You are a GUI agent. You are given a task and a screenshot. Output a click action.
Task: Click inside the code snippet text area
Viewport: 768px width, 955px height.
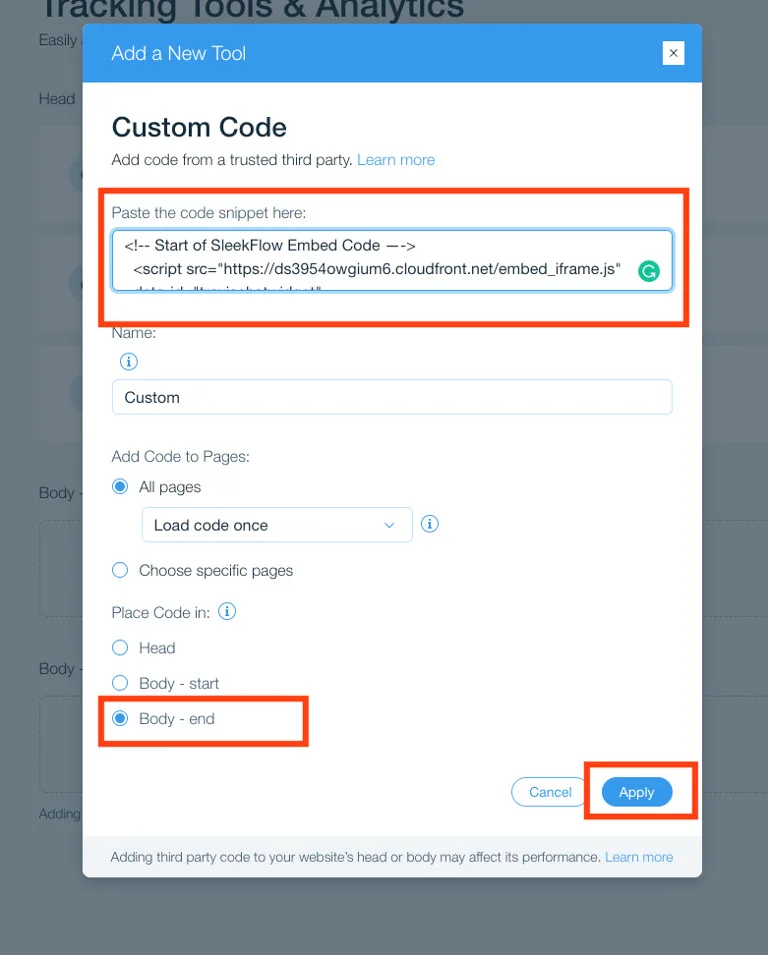(390, 260)
